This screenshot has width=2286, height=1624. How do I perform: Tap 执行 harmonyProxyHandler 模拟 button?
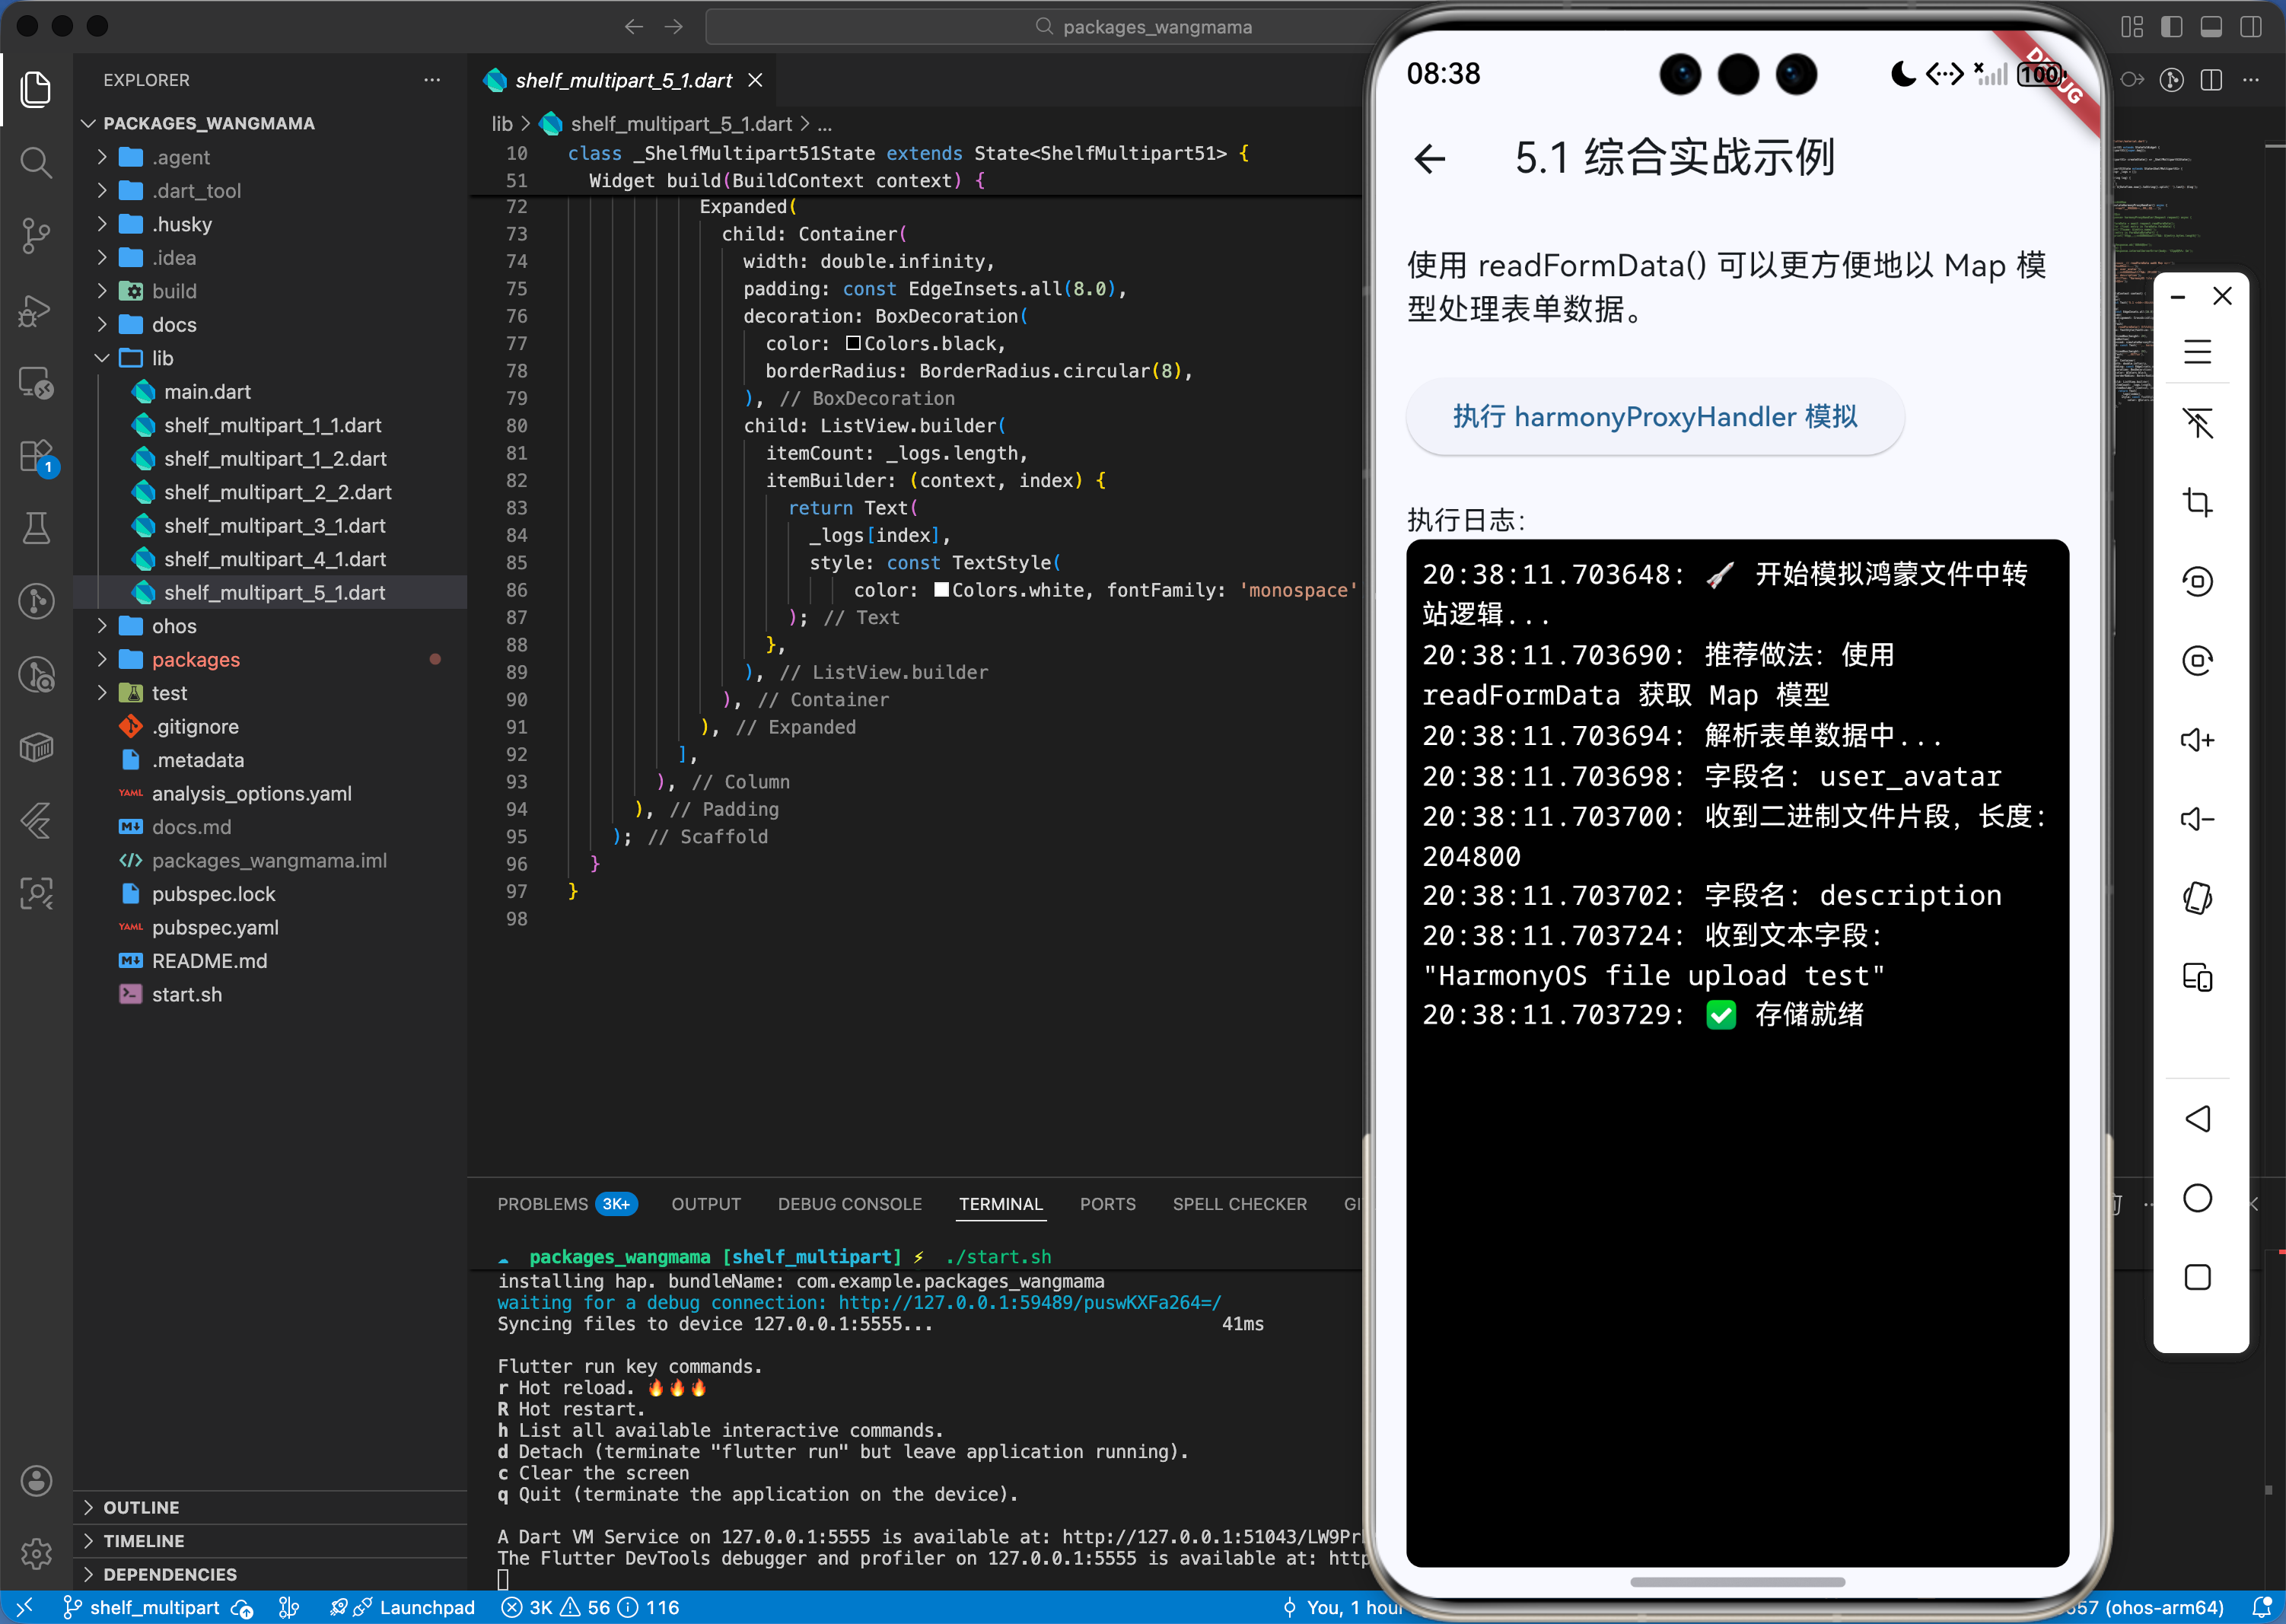1654,417
